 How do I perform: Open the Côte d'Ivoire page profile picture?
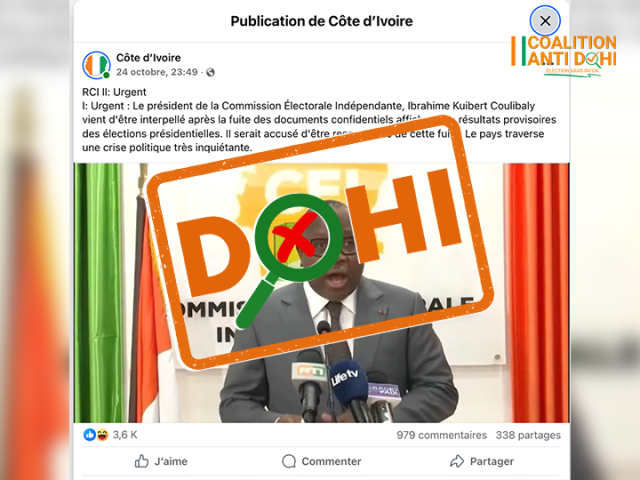(96, 65)
